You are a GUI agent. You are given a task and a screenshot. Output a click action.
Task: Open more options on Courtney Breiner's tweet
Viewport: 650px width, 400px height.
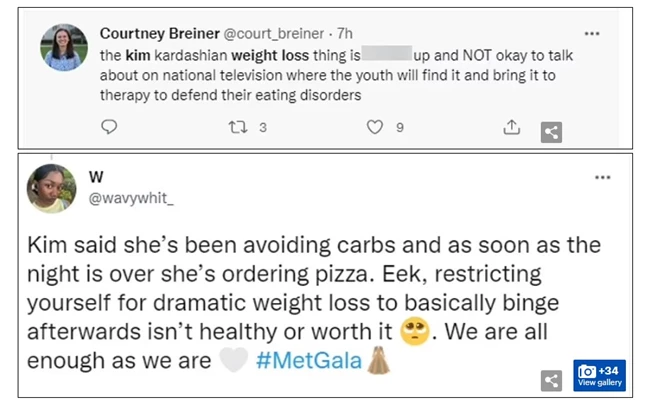(x=592, y=33)
